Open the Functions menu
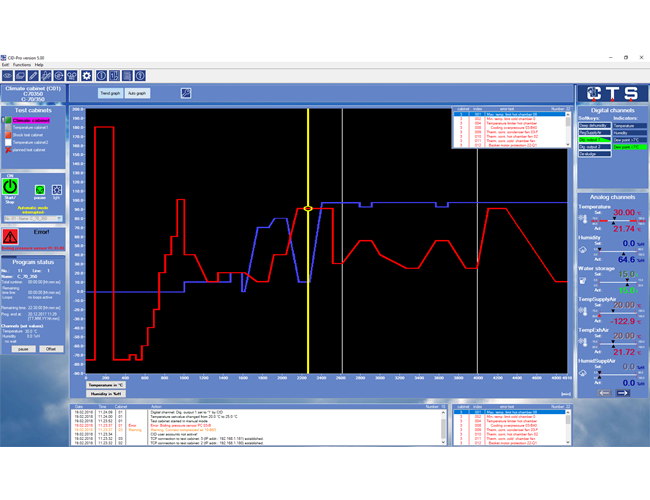 point(22,64)
